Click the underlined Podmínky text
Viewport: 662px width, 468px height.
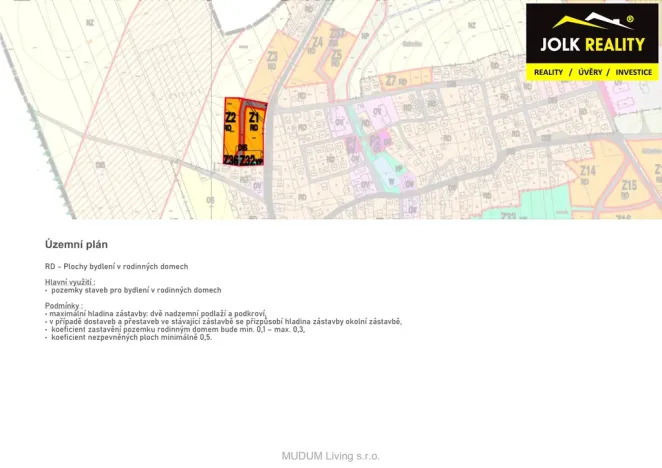coord(64,305)
